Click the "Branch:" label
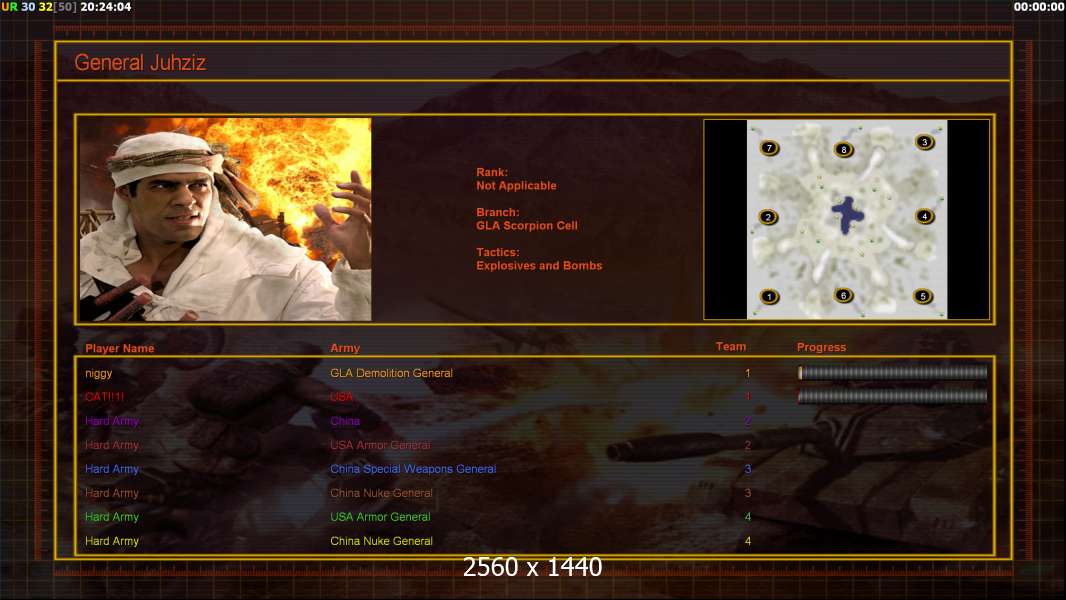 point(497,212)
